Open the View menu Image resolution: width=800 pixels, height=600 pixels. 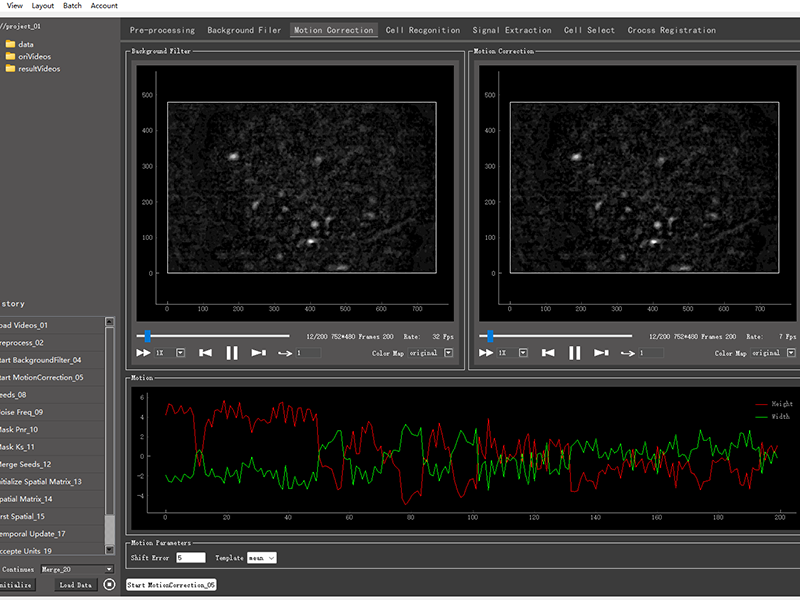click(x=14, y=6)
